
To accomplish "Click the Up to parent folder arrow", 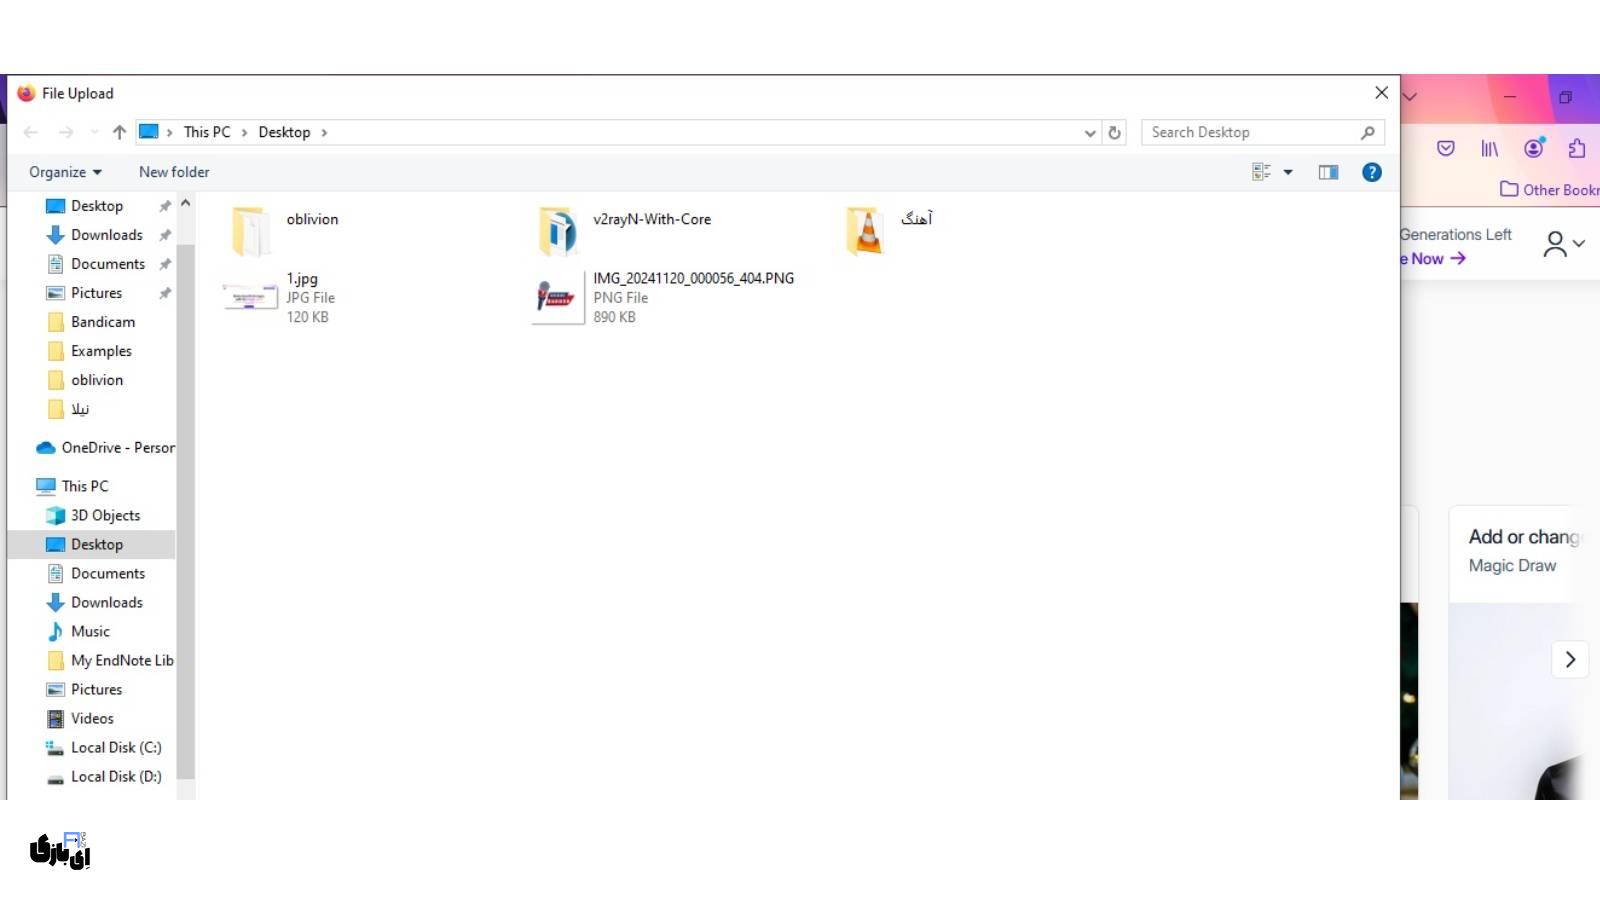I will click(119, 132).
